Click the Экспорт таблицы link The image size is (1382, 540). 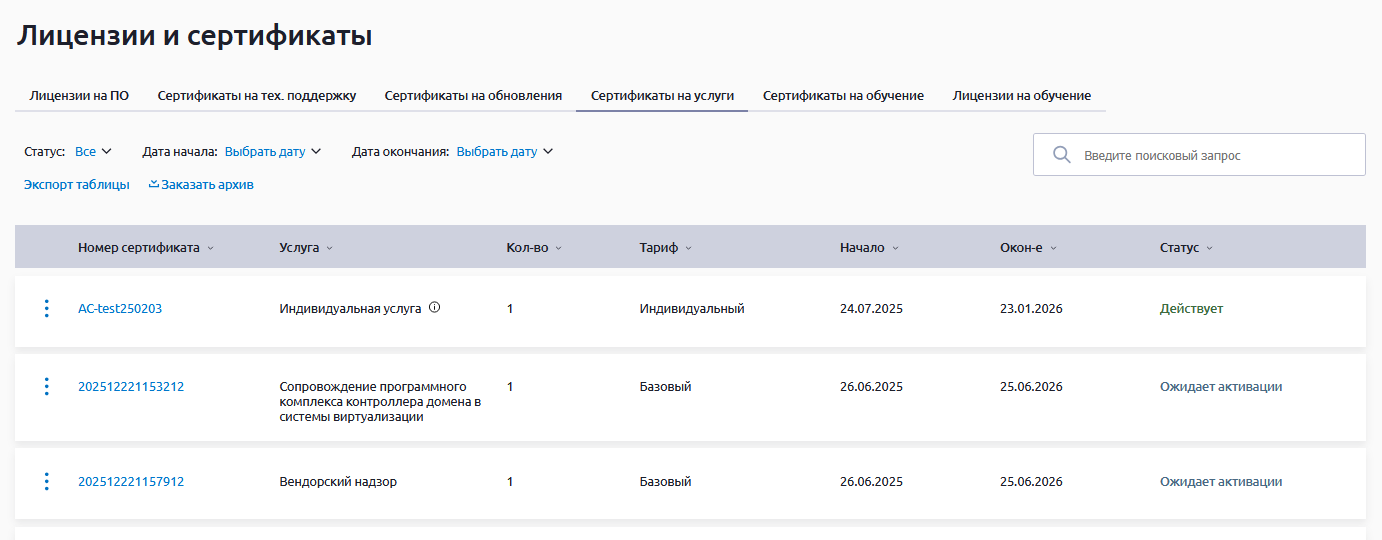pos(77,185)
